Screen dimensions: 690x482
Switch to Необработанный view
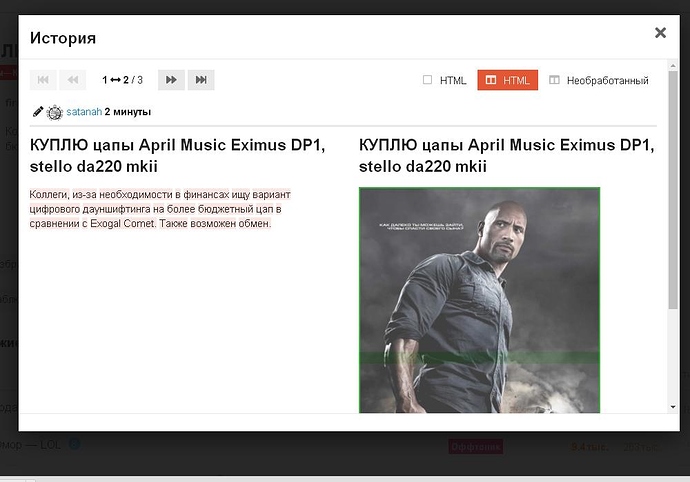[598, 81]
